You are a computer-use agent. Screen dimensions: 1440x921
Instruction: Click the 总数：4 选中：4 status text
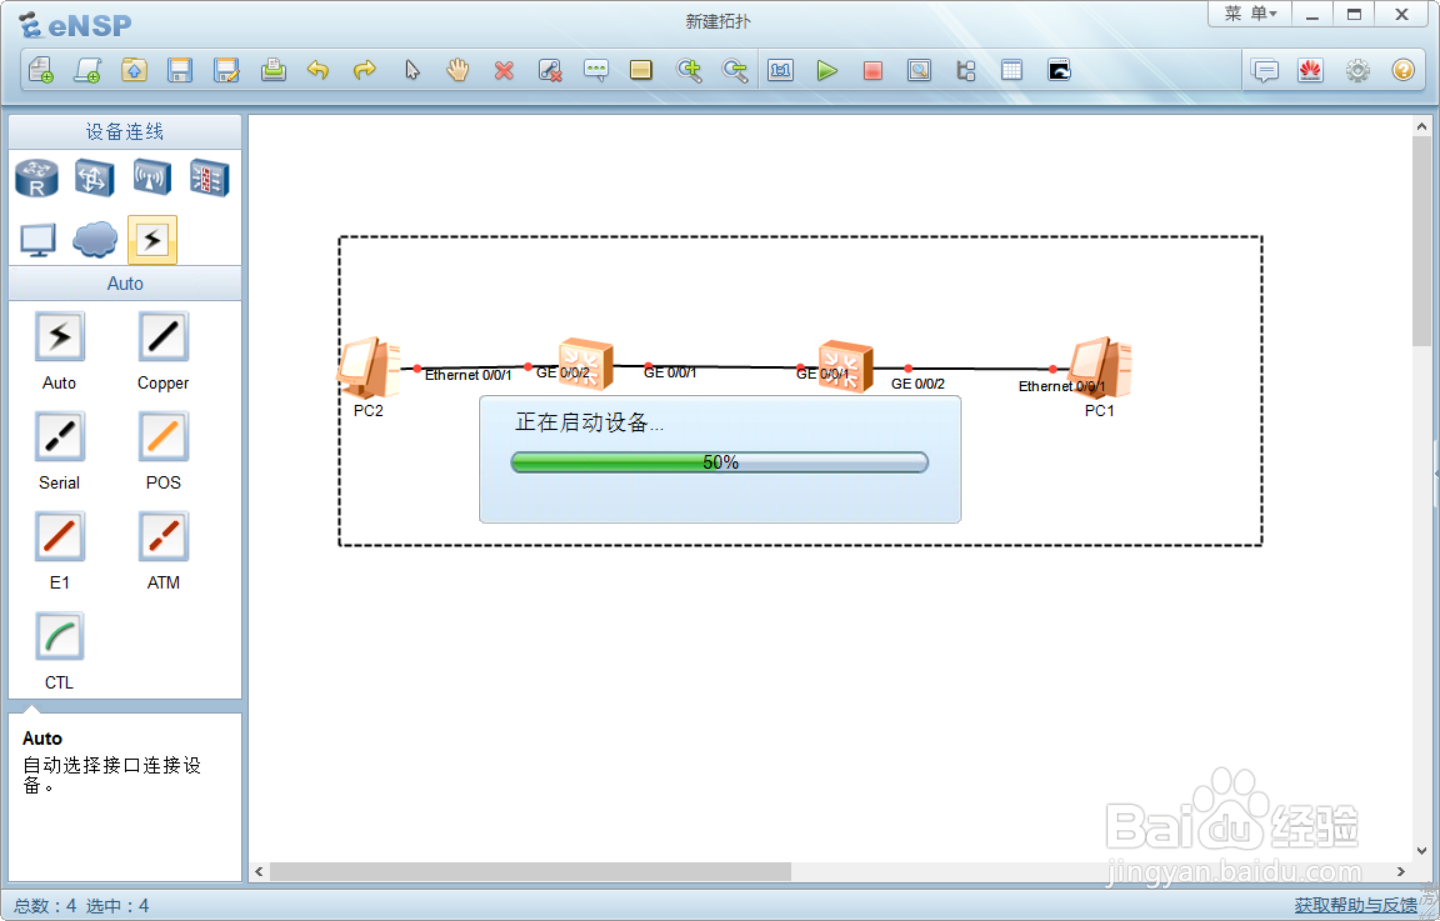click(81, 906)
